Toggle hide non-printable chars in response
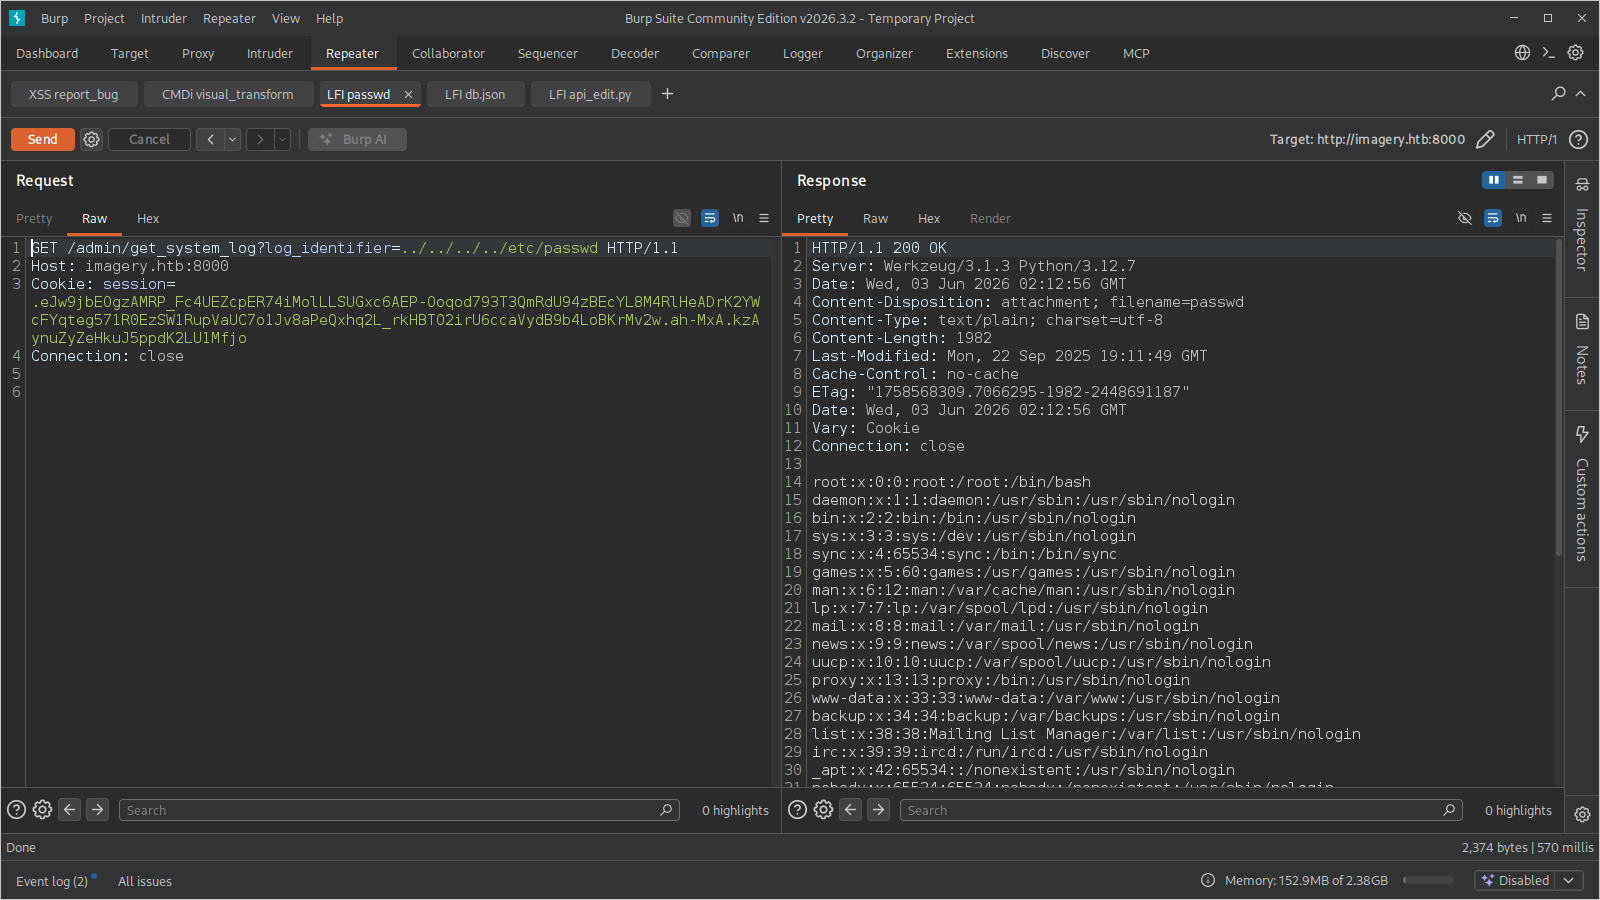 click(x=1465, y=218)
